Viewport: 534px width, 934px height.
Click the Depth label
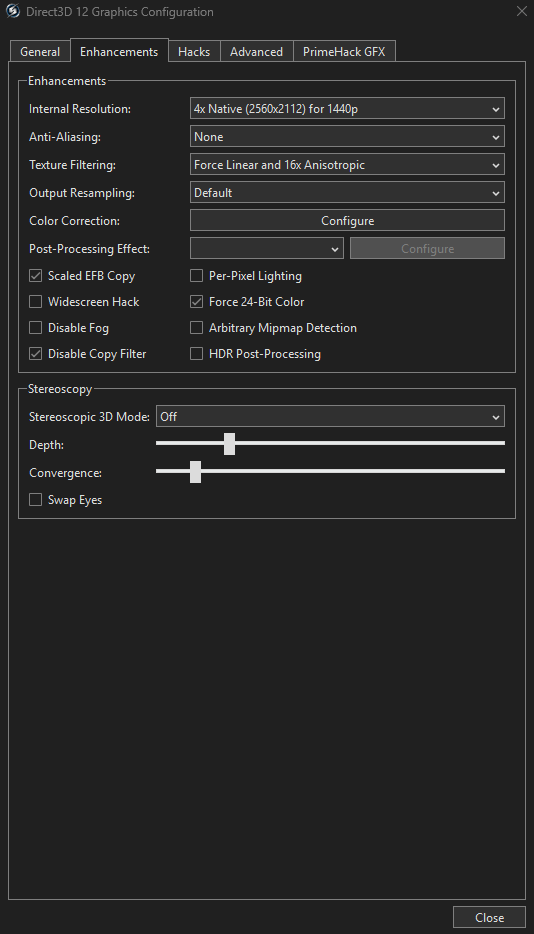(46, 445)
